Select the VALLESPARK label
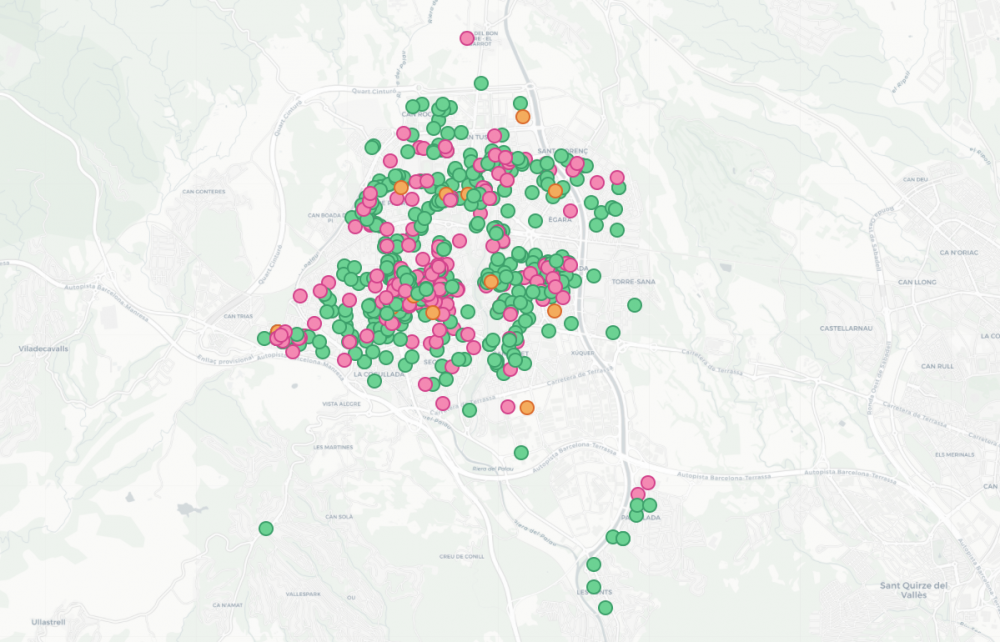Viewport: 1000px width, 642px height. click(x=303, y=594)
